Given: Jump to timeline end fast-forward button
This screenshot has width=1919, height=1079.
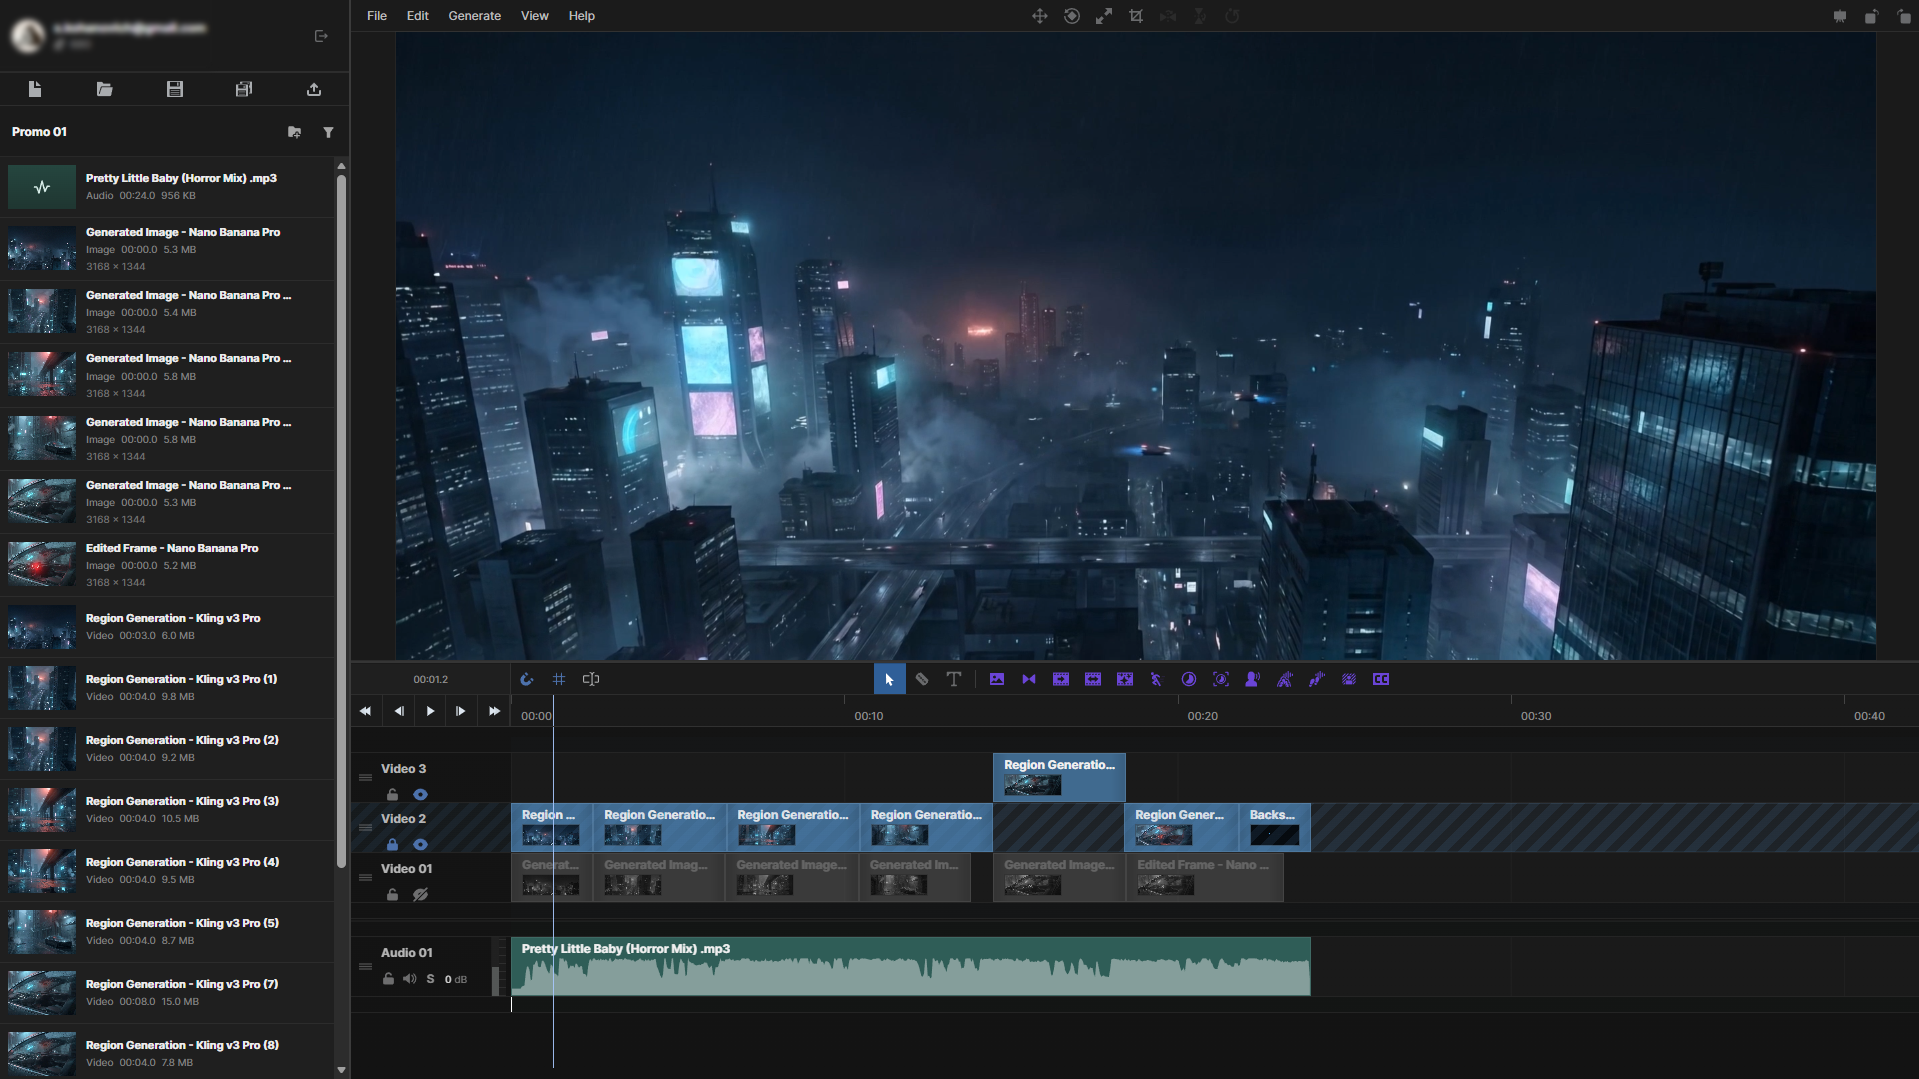Looking at the screenshot, I should pos(494,711).
